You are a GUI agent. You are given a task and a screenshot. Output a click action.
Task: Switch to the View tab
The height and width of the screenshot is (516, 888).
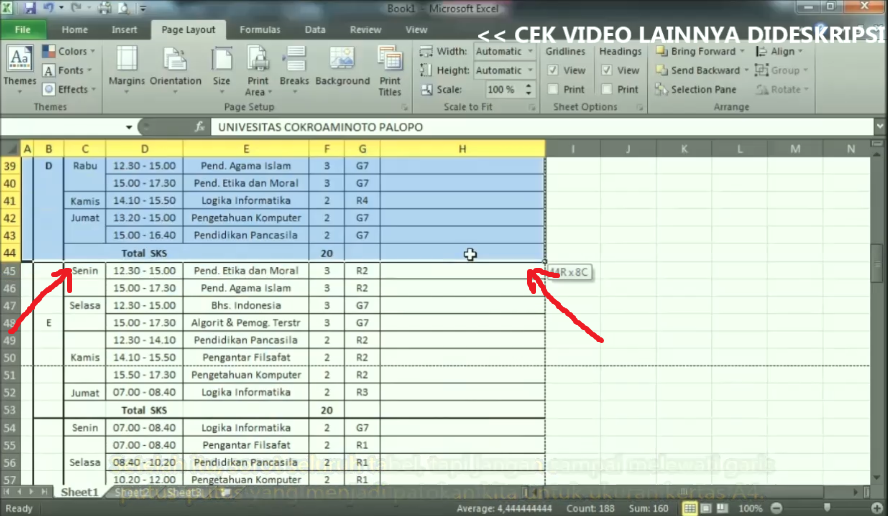(x=416, y=29)
